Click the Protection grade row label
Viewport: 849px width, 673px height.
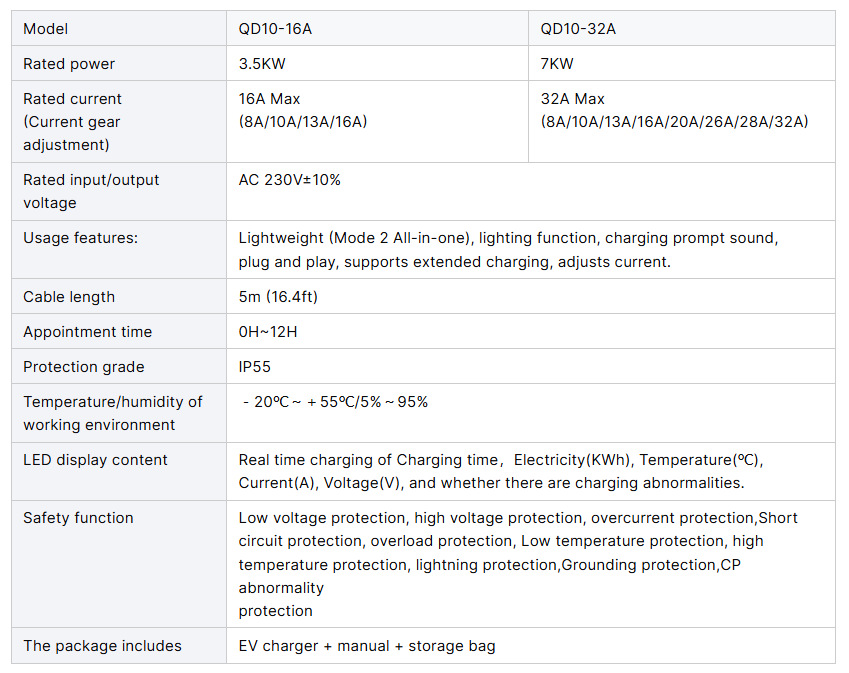(84, 367)
